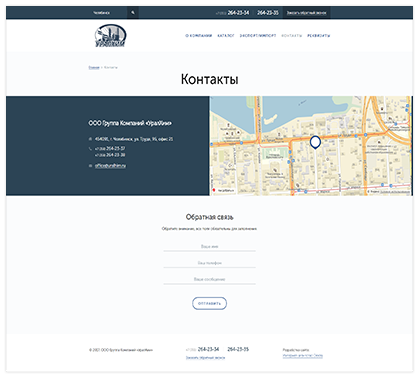The width and height of the screenshot is (419, 379).
Task: Open the "Реквизиты" menu item
Action: (x=319, y=36)
